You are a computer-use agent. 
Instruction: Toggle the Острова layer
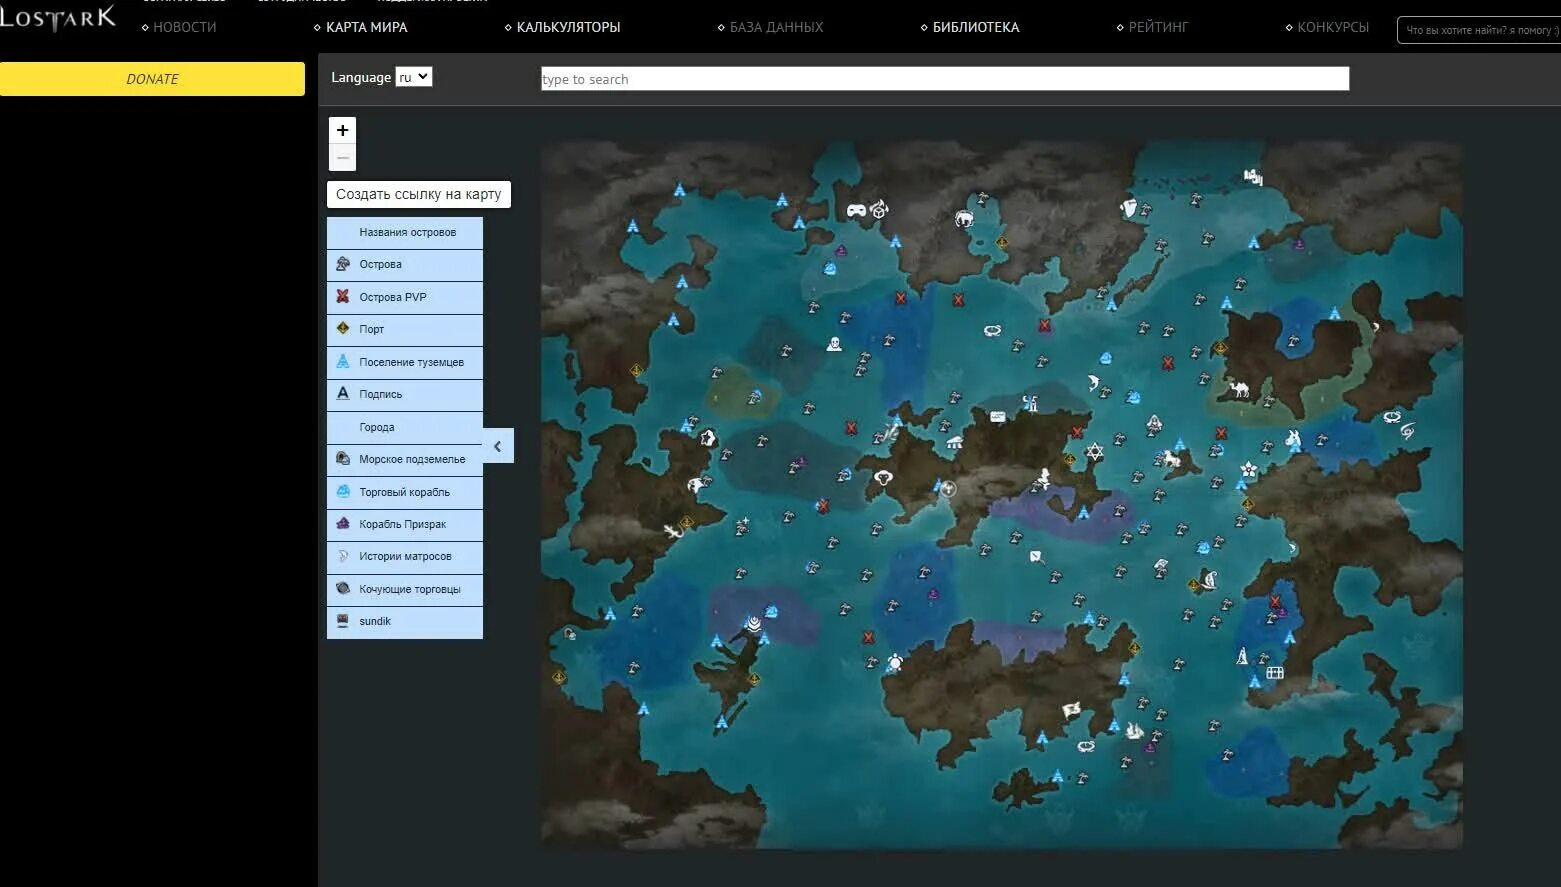[x=405, y=265]
